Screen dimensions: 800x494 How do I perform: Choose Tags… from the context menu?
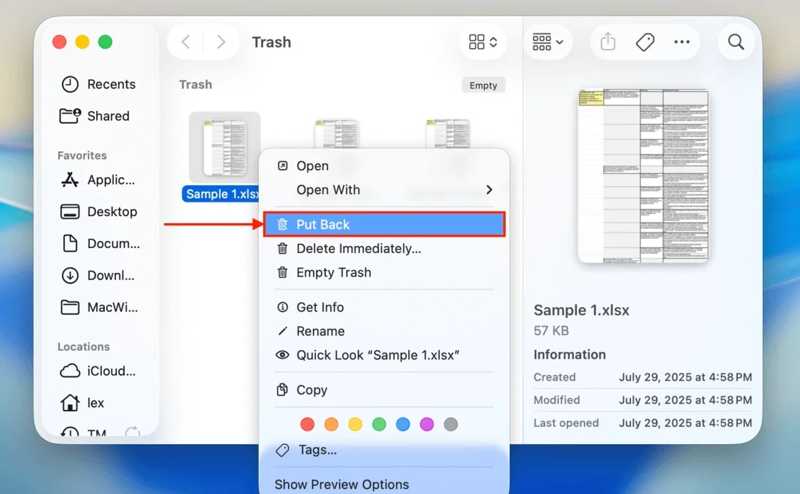[384, 450]
